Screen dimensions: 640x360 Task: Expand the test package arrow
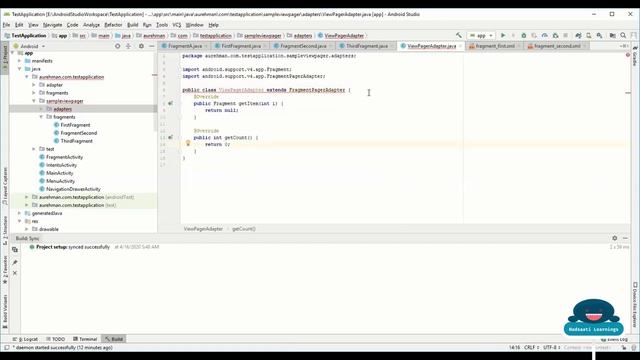click(x=34, y=149)
